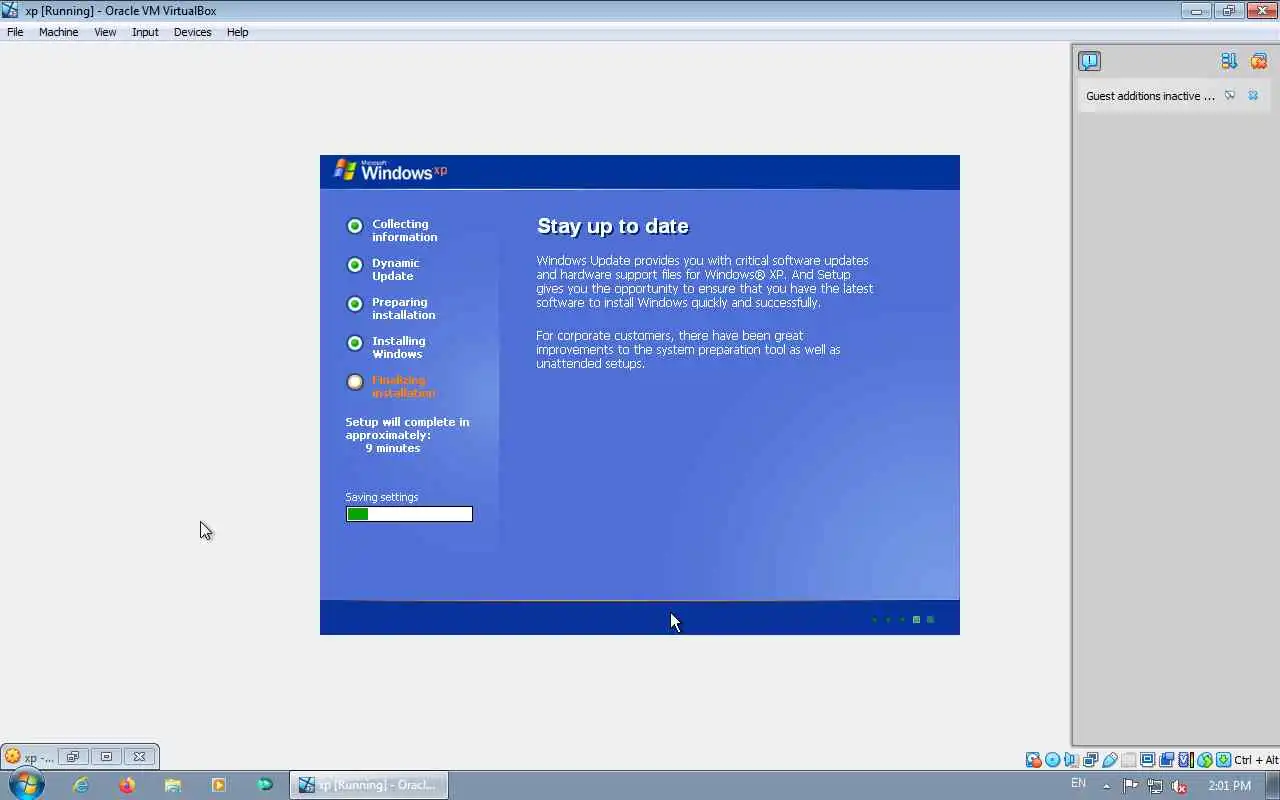Image resolution: width=1280 pixels, height=800 pixels.
Task: Click the USB devices status icon
Action: click(1109, 760)
